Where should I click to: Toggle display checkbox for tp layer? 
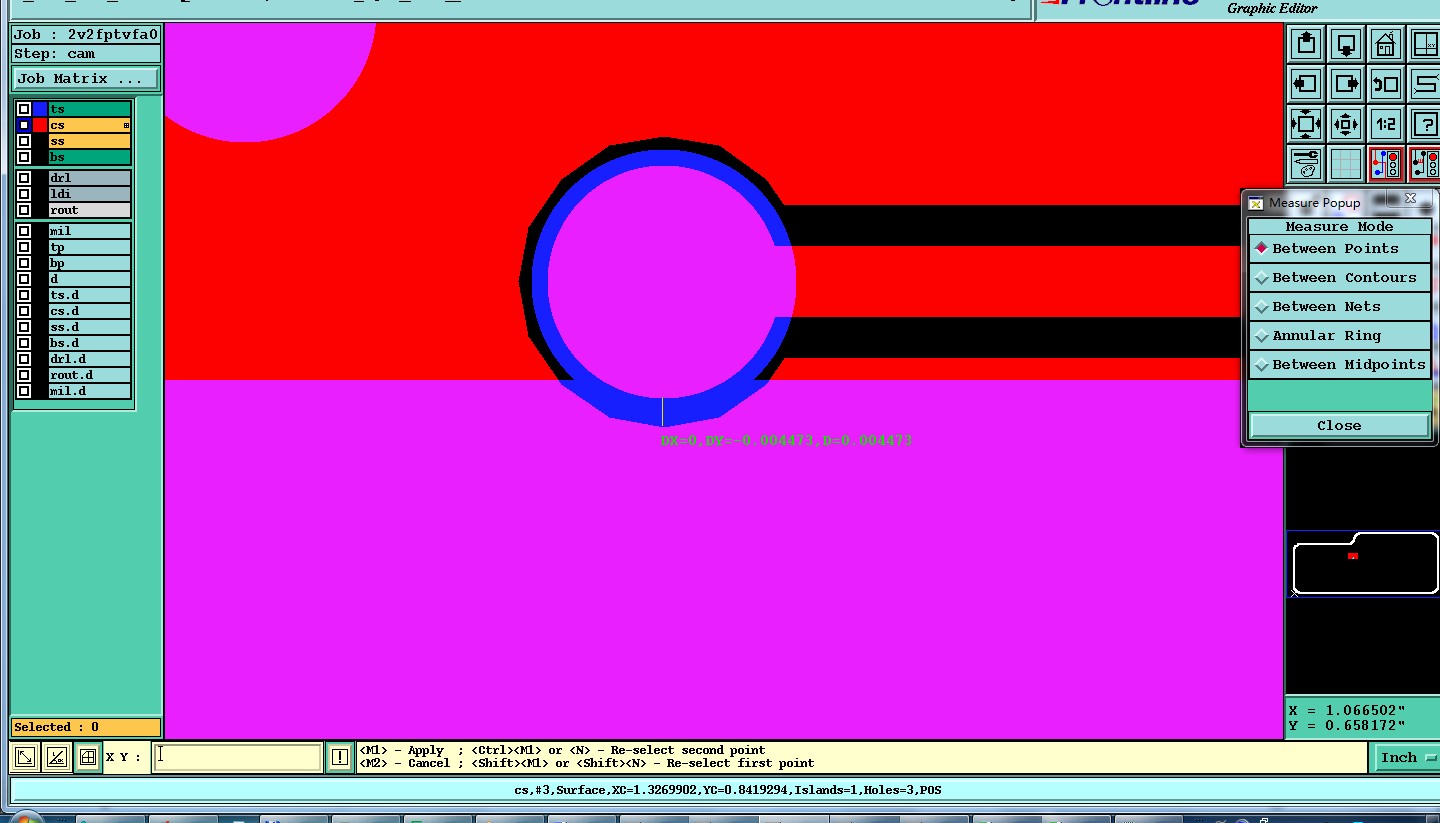pos(24,247)
